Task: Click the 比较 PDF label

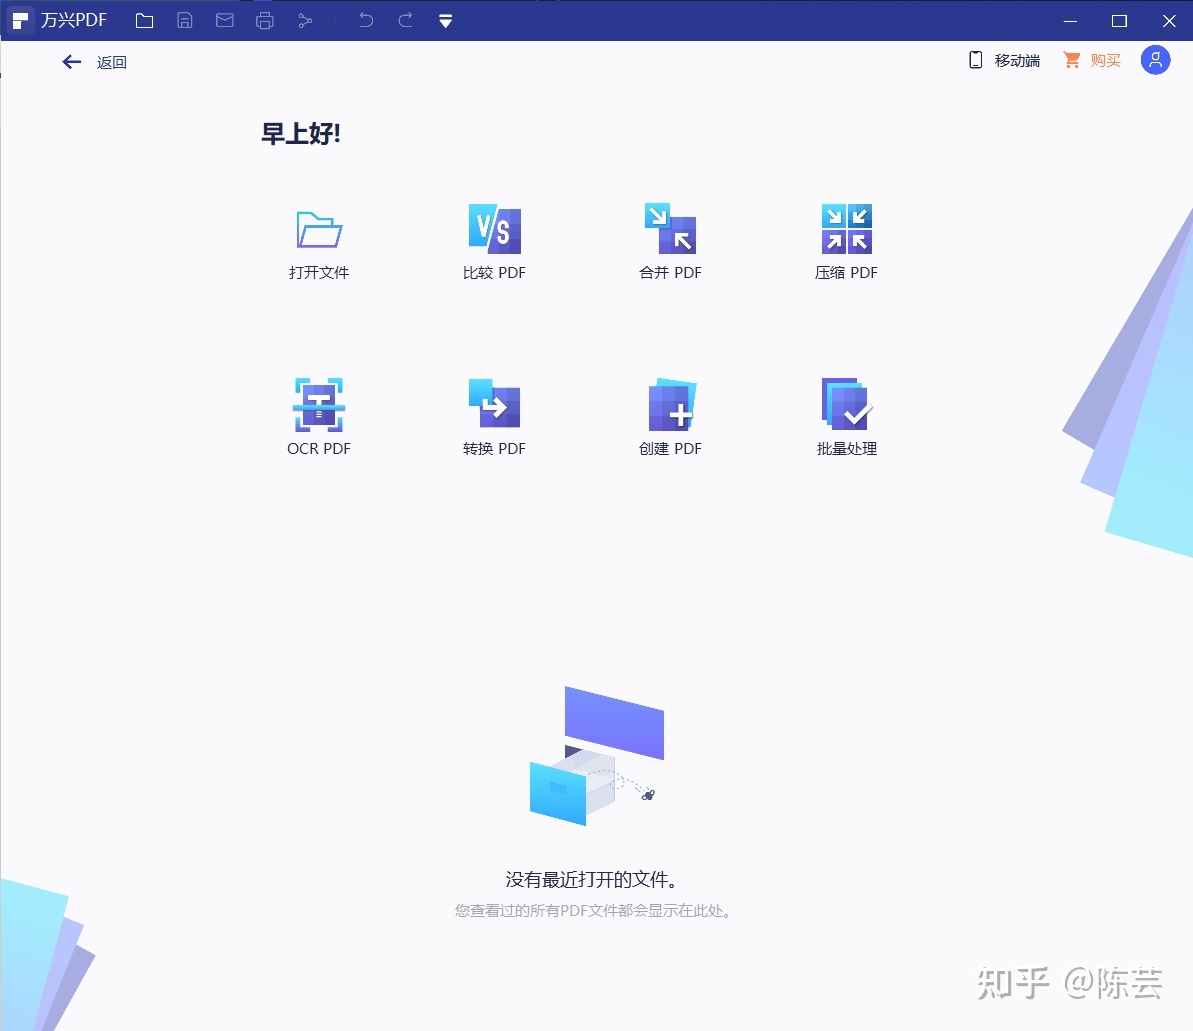Action: pos(495,272)
